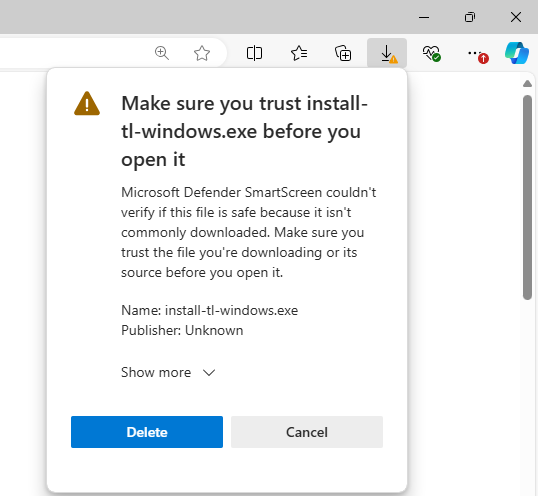Click the 'Name: install-tl-windows.exe' text
The width and height of the screenshot is (538, 496).
(x=210, y=310)
